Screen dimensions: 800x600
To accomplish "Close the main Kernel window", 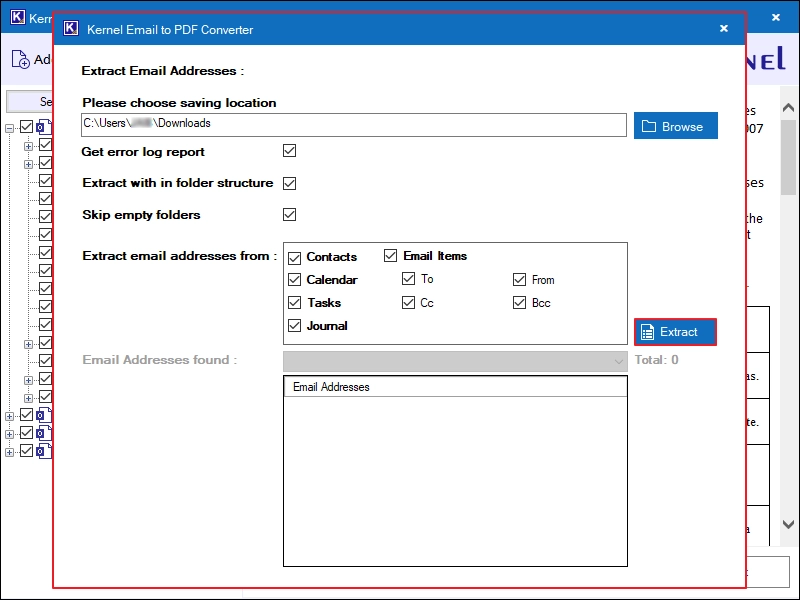I will click(776, 17).
